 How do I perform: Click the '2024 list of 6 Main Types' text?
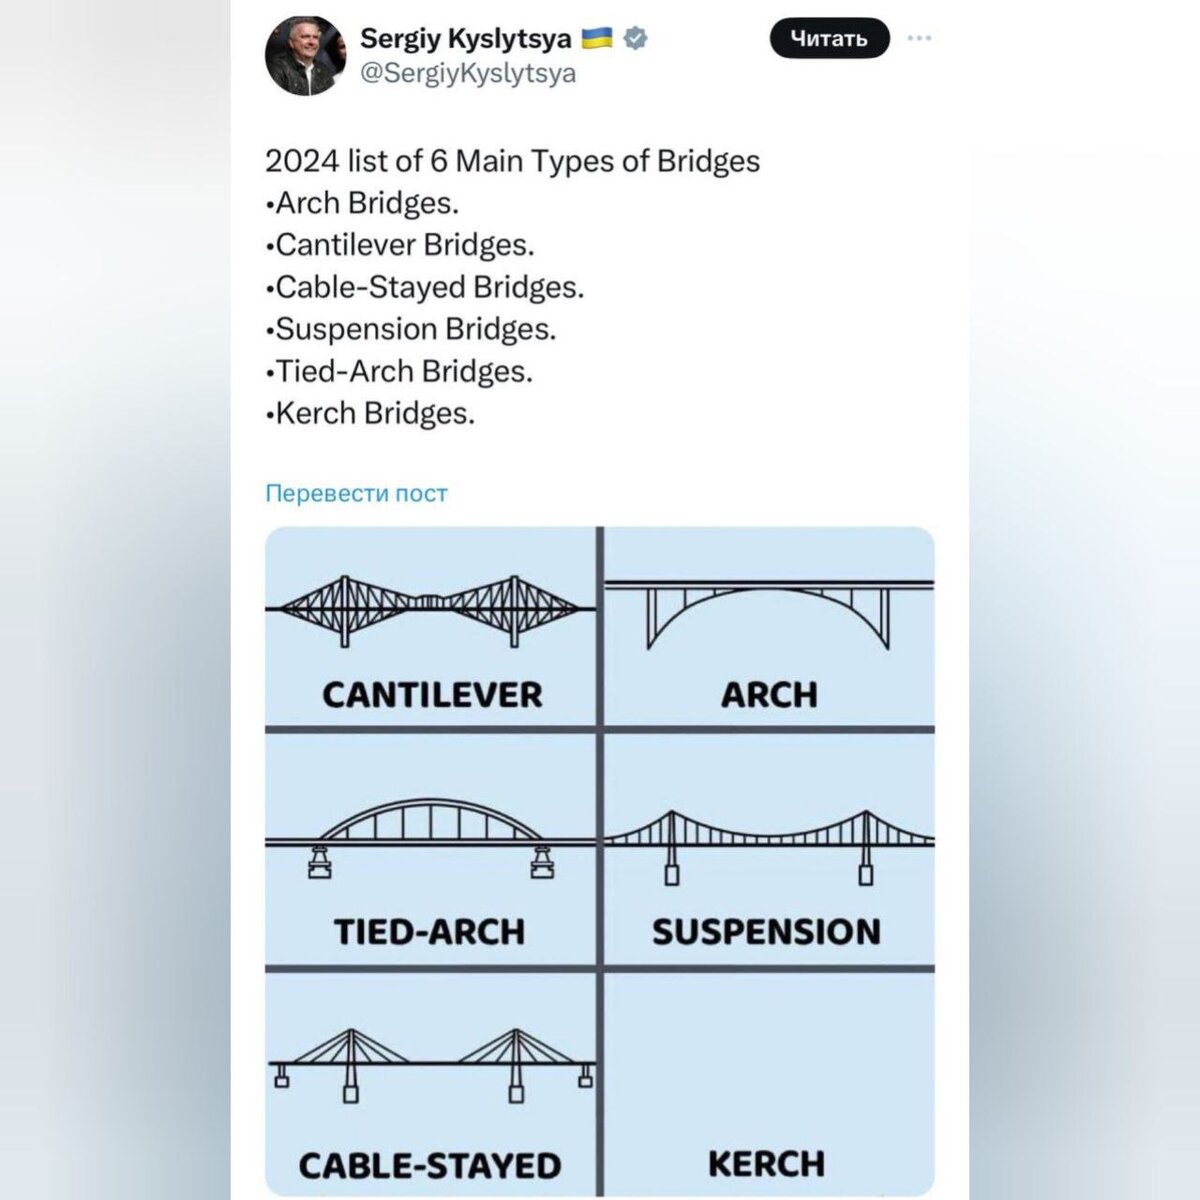(x=512, y=161)
